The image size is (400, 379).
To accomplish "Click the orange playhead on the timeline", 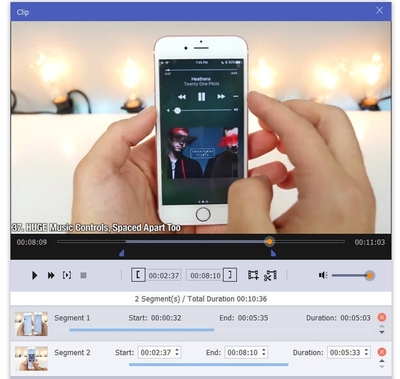I will 269,241.
